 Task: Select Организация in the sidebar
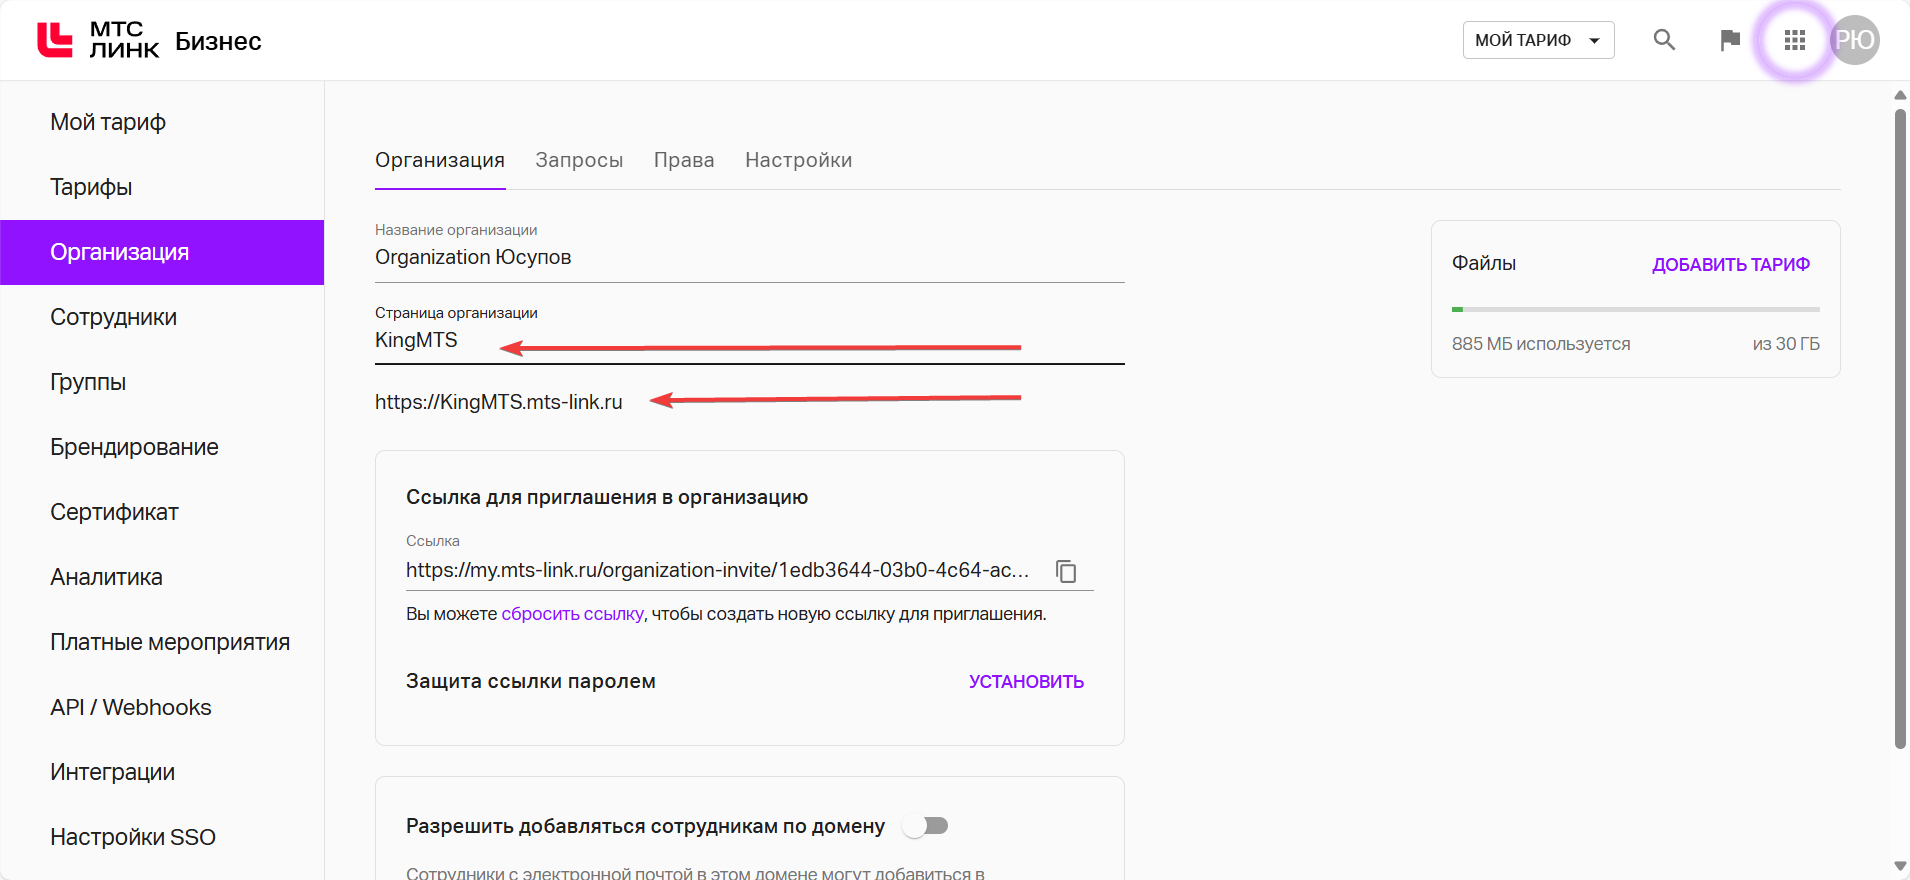[162, 252]
